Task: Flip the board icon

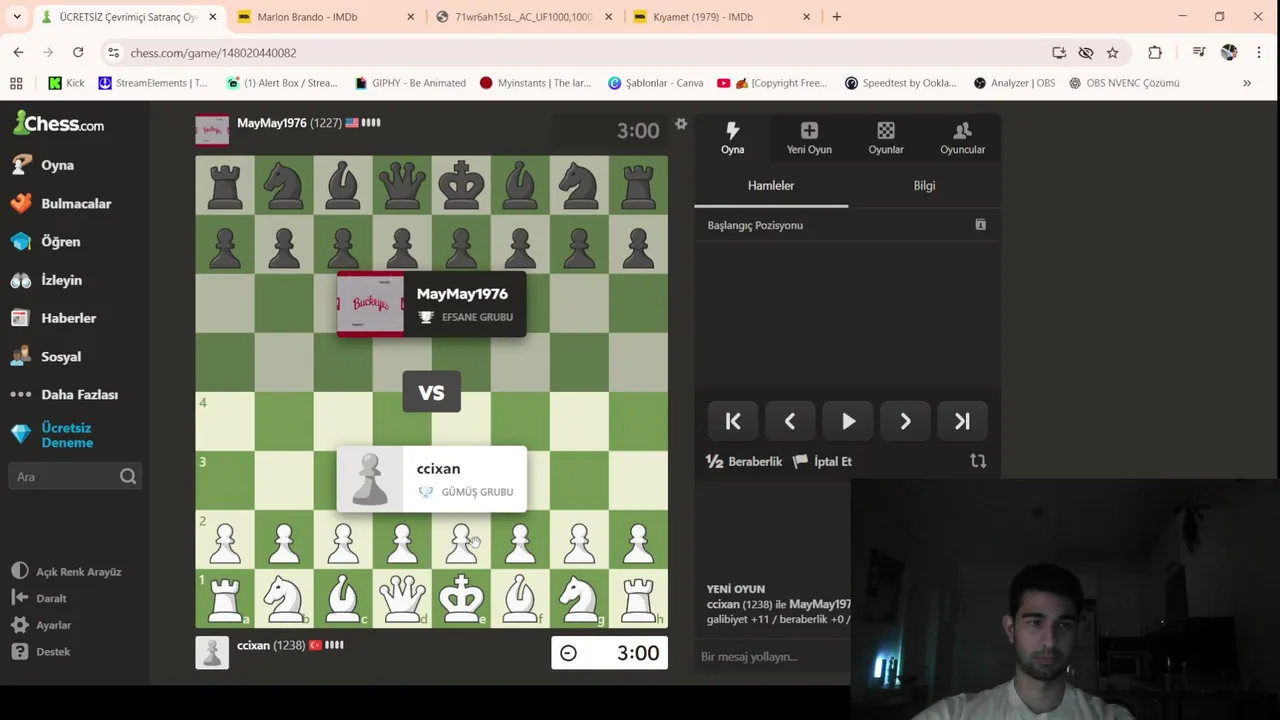Action: (978, 461)
